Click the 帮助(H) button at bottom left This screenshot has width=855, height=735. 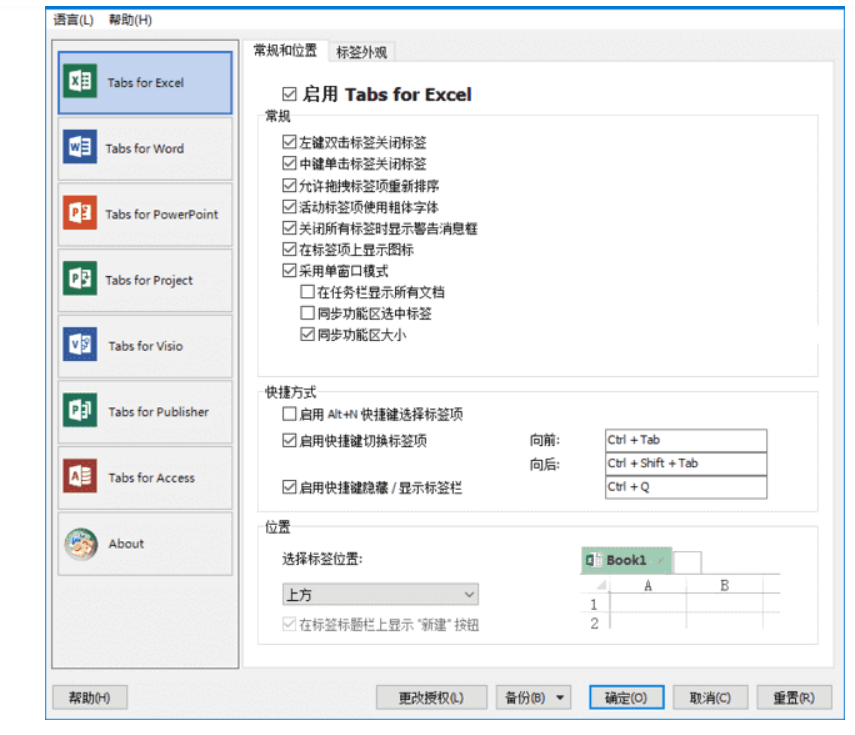(90, 697)
